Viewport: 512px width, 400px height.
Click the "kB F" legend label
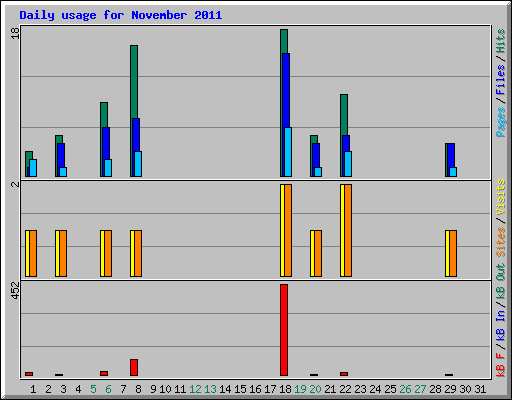coord(500,364)
